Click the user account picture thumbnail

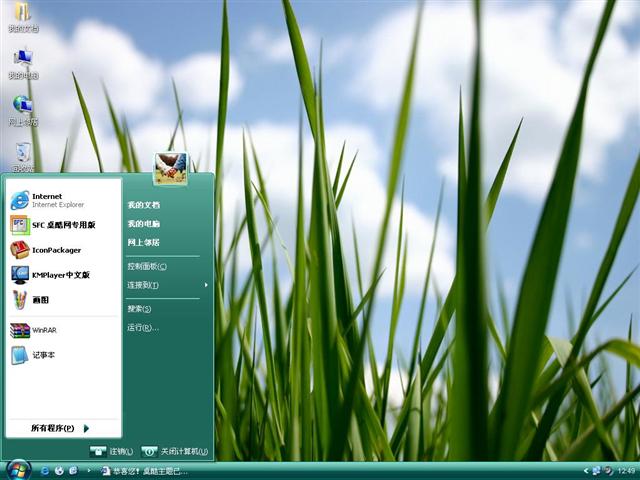[171, 169]
